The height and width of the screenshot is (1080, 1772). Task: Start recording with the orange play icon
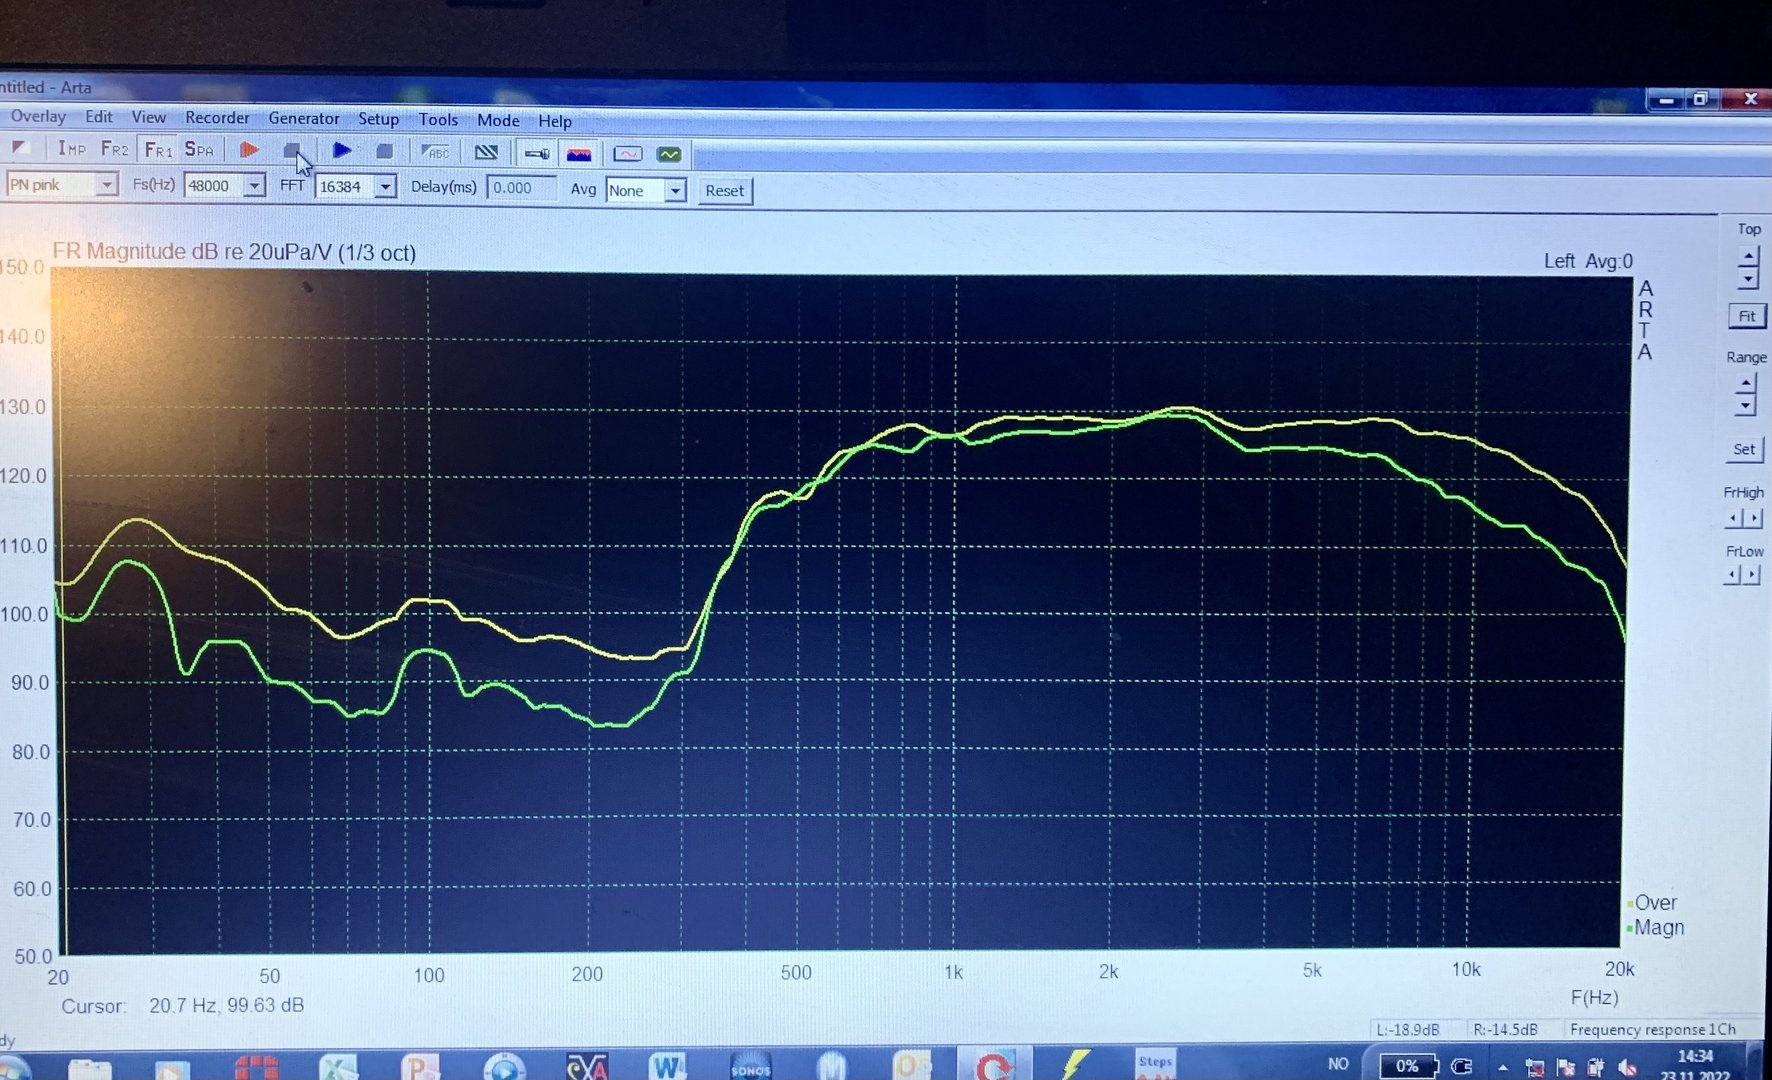pos(249,150)
